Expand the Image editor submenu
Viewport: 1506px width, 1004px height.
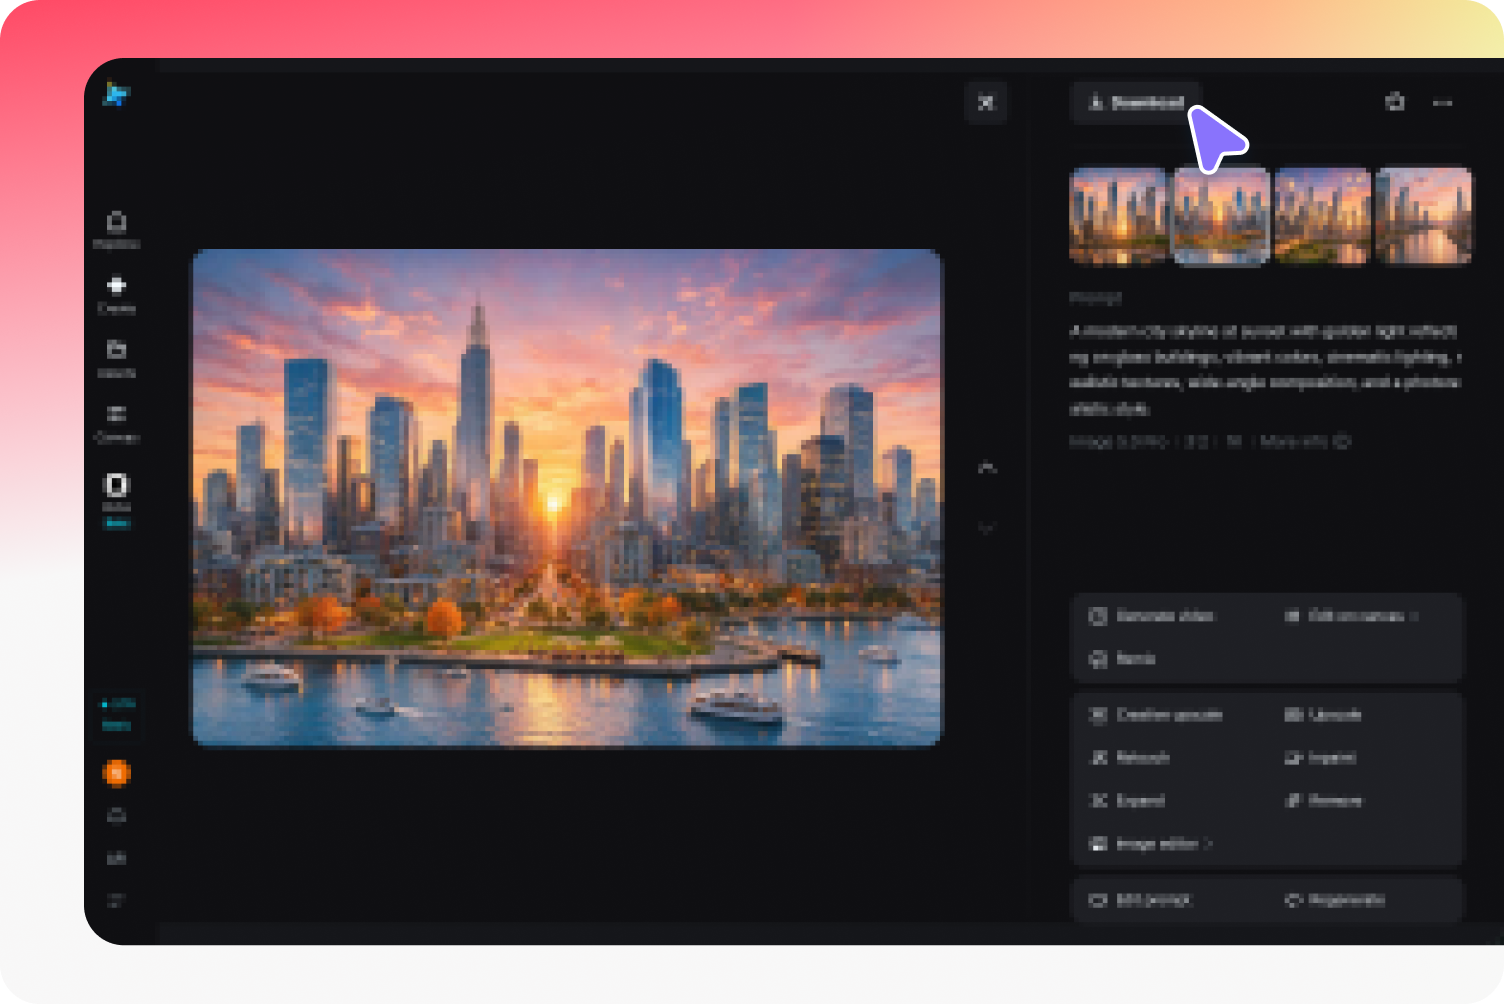(1151, 844)
